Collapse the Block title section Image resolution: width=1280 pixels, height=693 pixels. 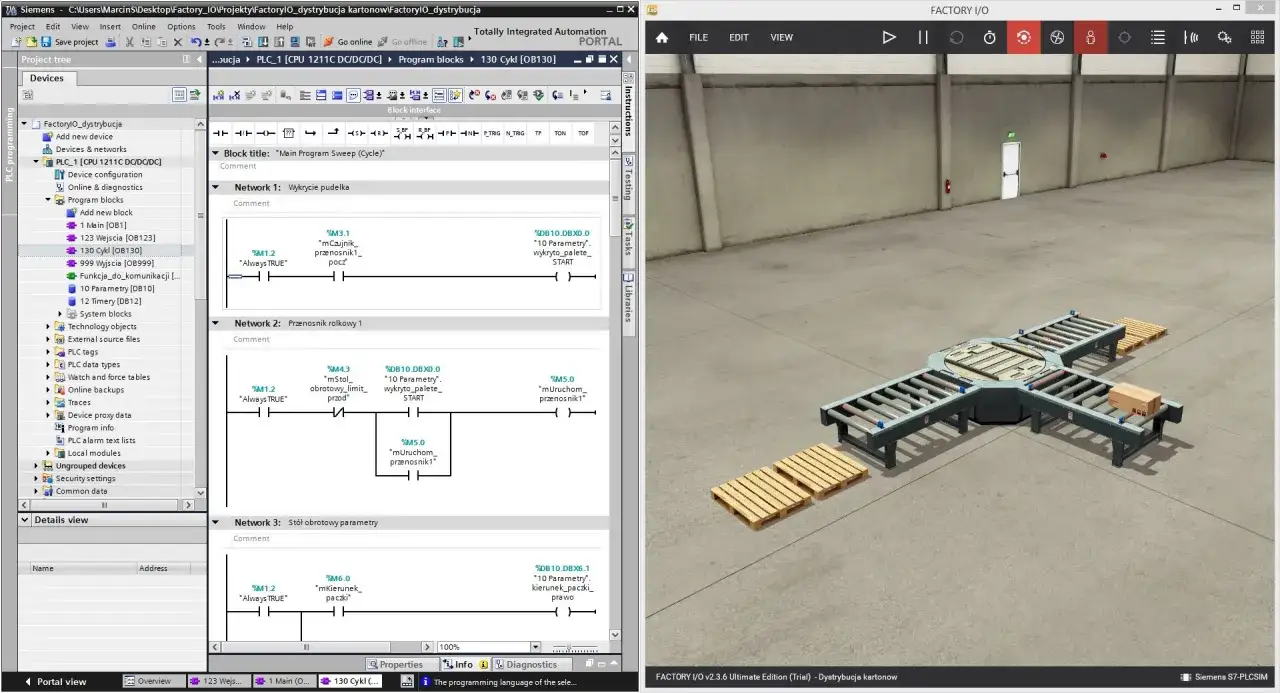[215, 153]
